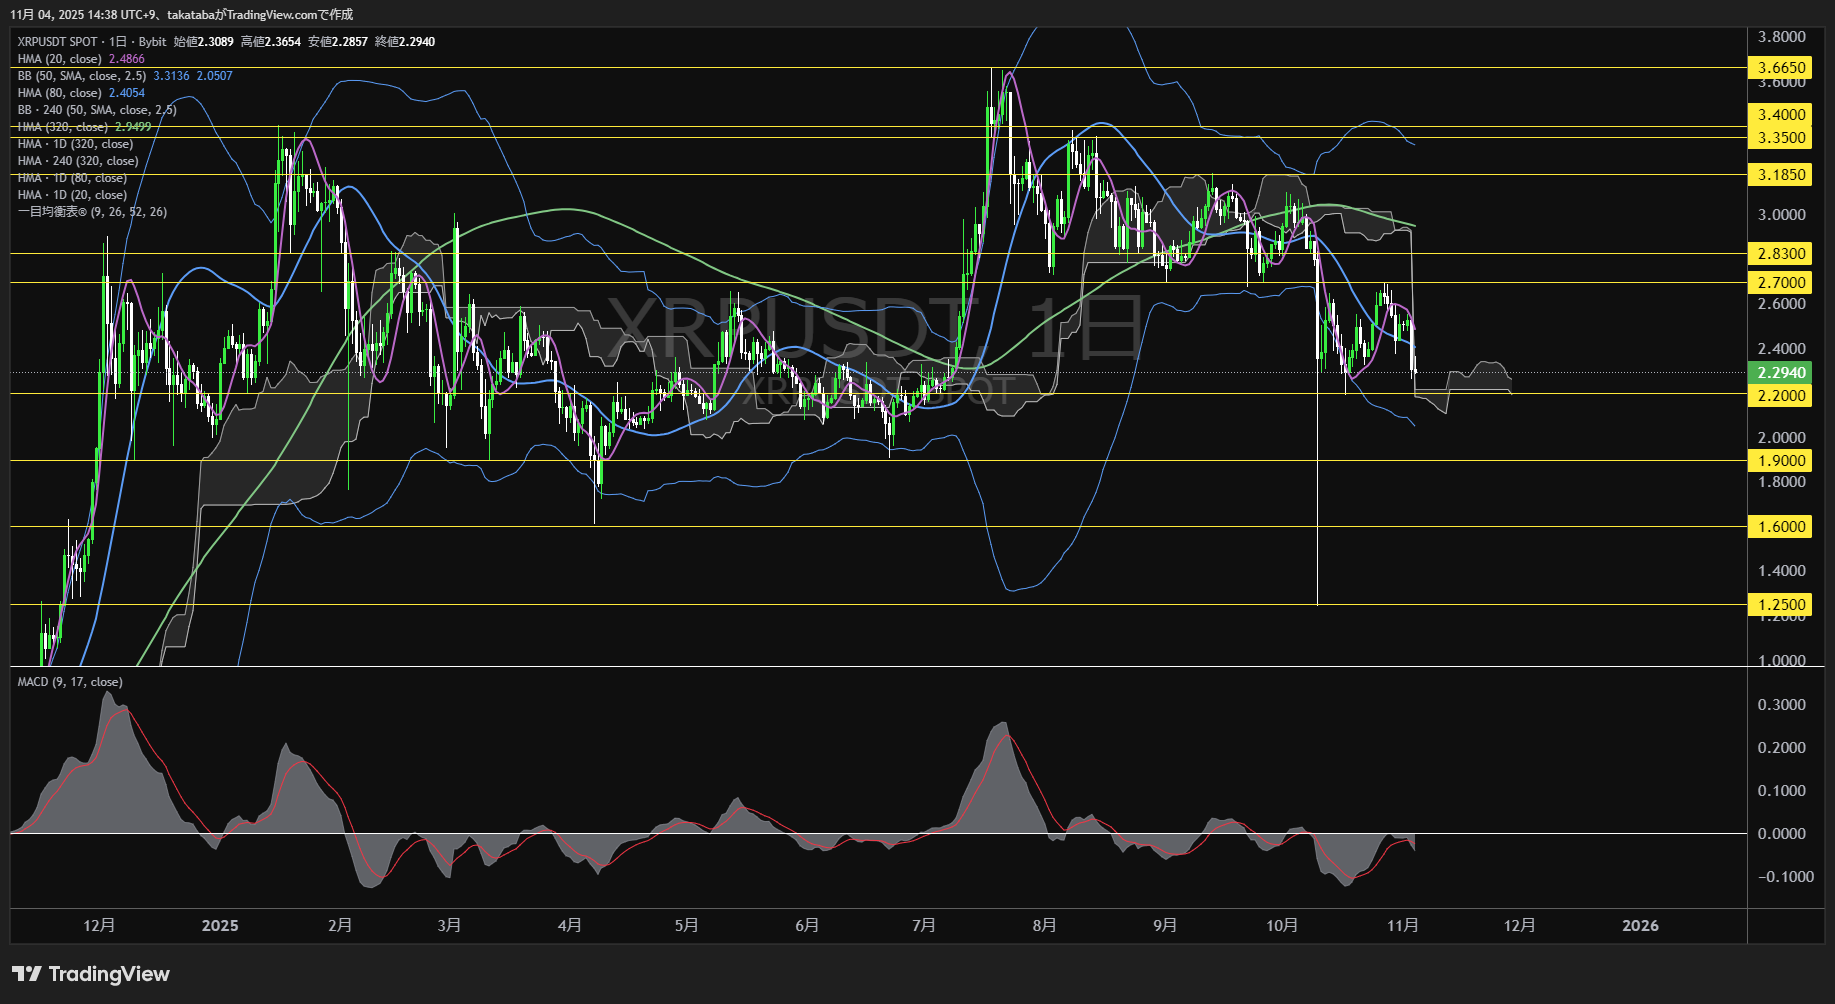This screenshot has width=1835, height=1004.
Task: Click the TradingView logo in the footer
Action: [90, 973]
